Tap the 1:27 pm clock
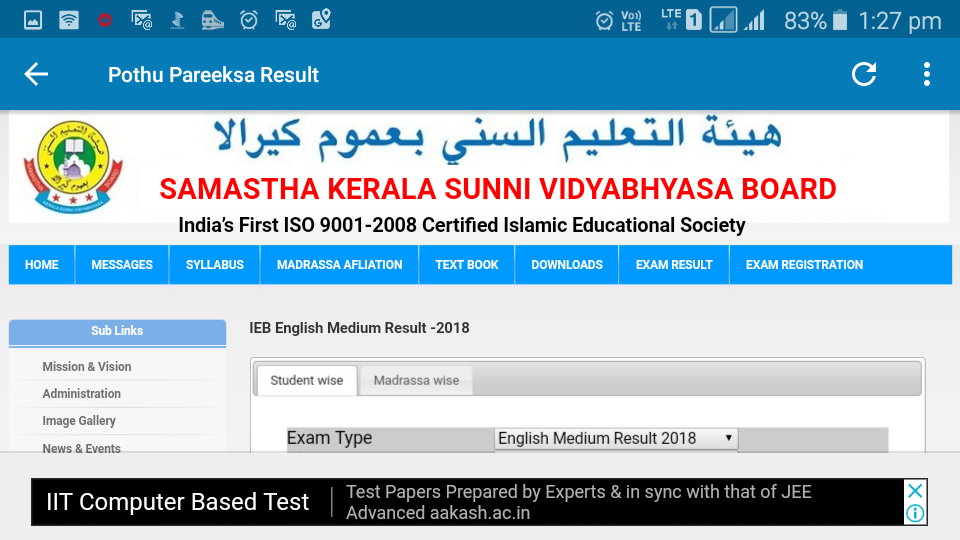 (x=899, y=21)
